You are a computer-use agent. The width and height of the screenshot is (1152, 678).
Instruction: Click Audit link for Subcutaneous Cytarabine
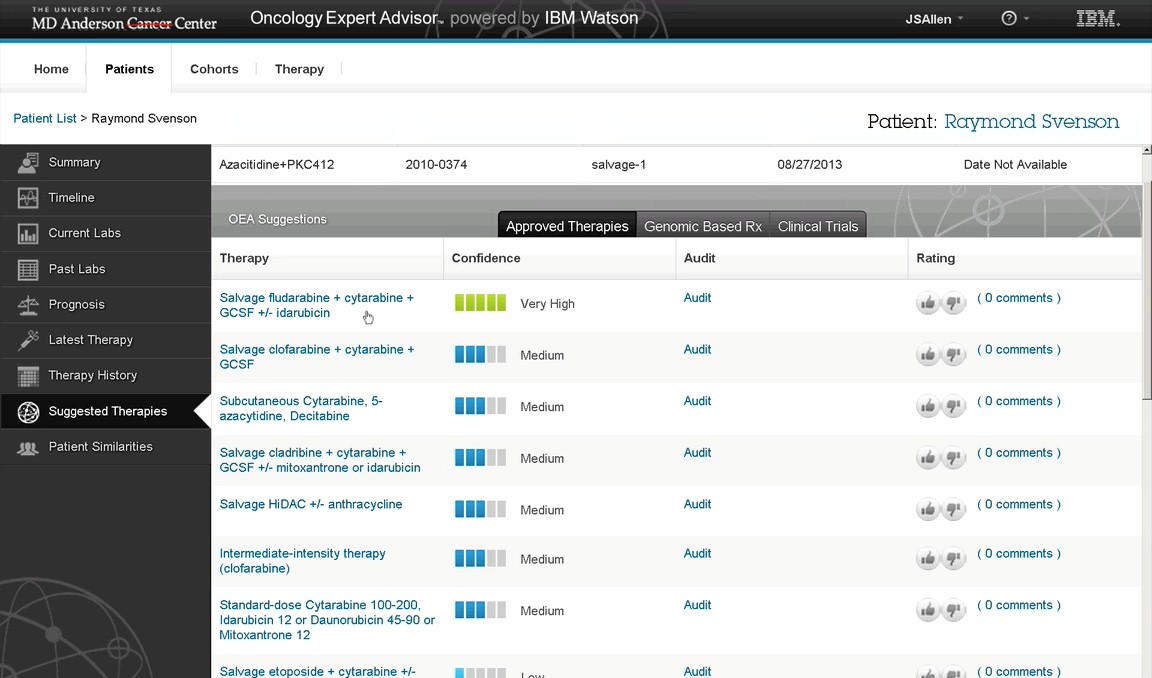(x=697, y=401)
